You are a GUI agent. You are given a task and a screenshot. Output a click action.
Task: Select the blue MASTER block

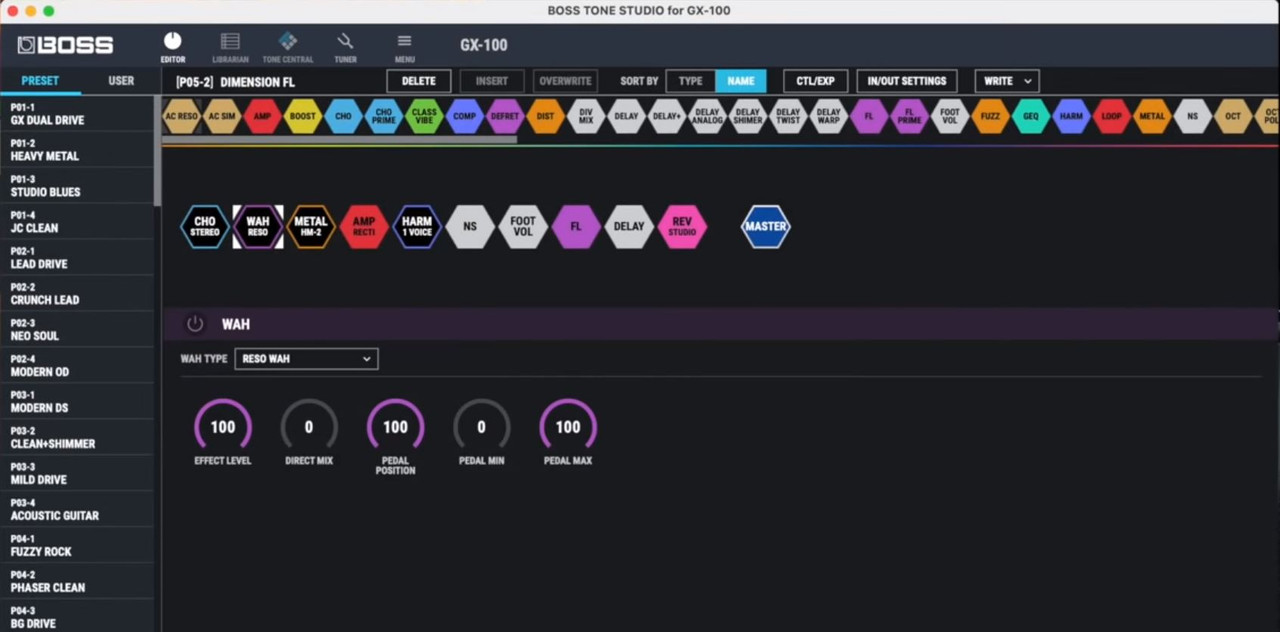click(x=765, y=227)
